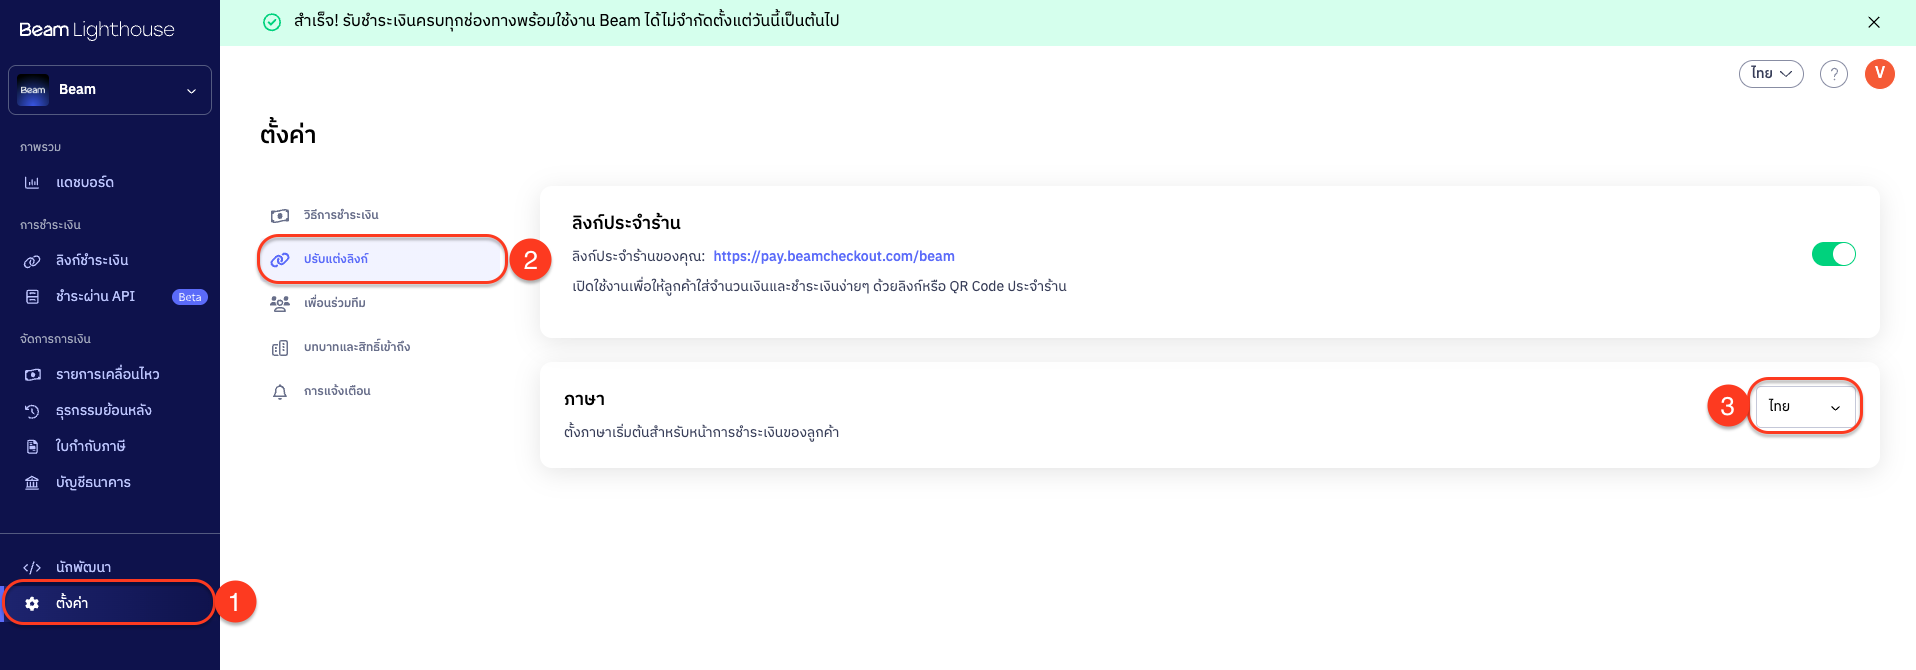Click the ธุรกรรมย้อนหลัง history icon
This screenshot has width=1916, height=670.
(32, 411)
